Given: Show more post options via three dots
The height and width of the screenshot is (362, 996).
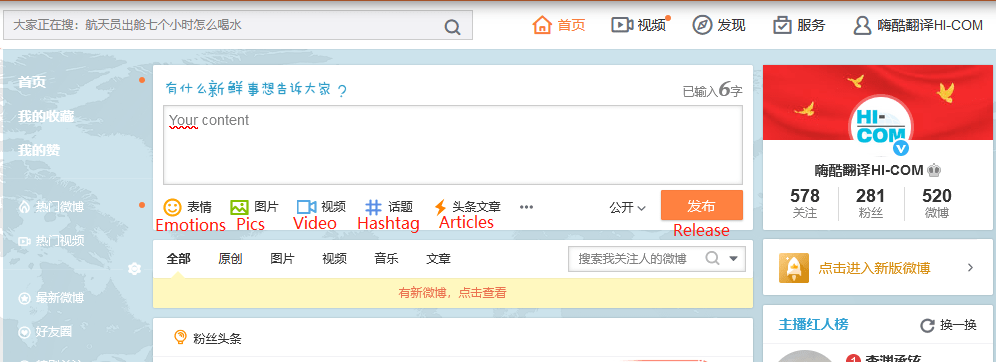Looking at the screenshot, I should (526, 207).
